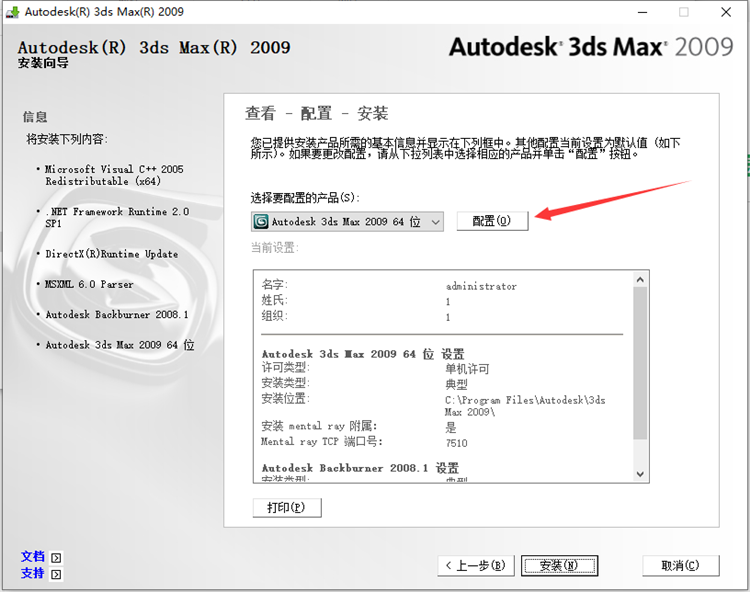
Task: Click the TCP port value '7510'
Action: 456,443
